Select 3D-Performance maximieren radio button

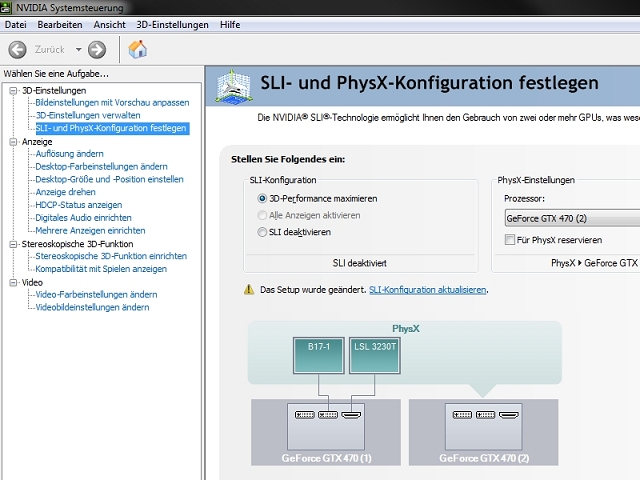click(262, 199)
